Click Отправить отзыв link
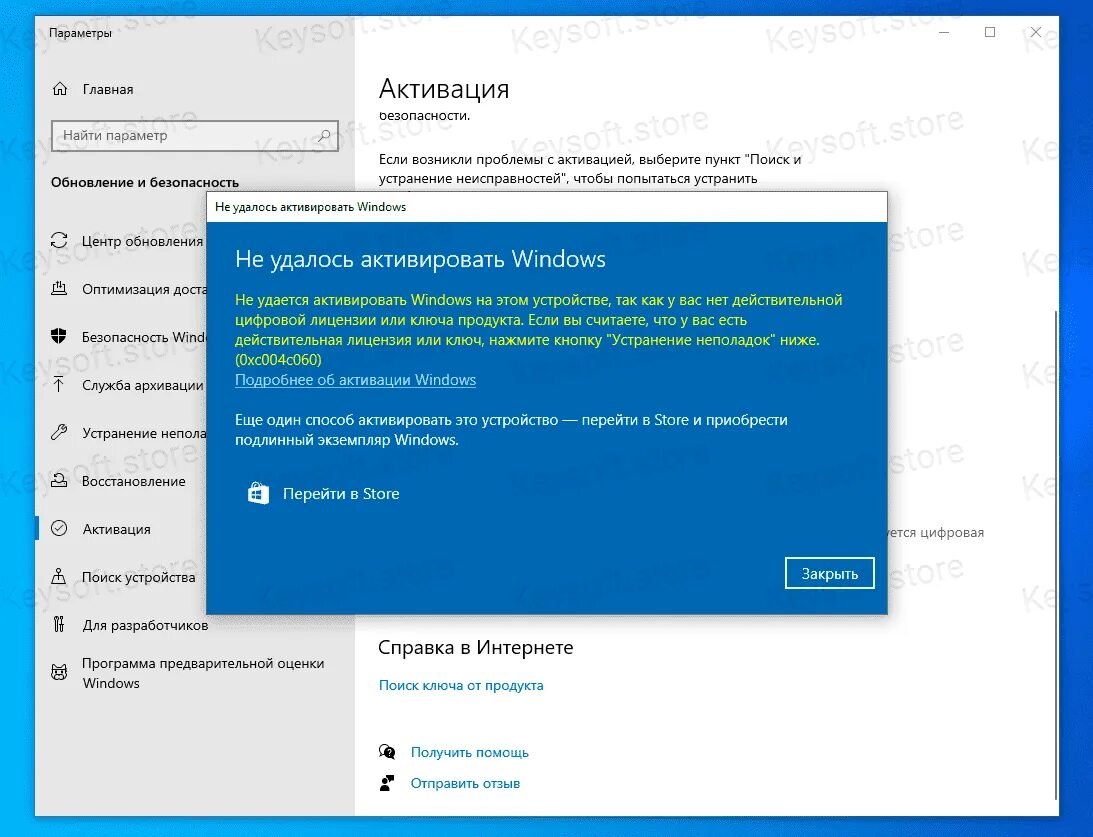This screenshot has height=837, width=1093. 465,783
